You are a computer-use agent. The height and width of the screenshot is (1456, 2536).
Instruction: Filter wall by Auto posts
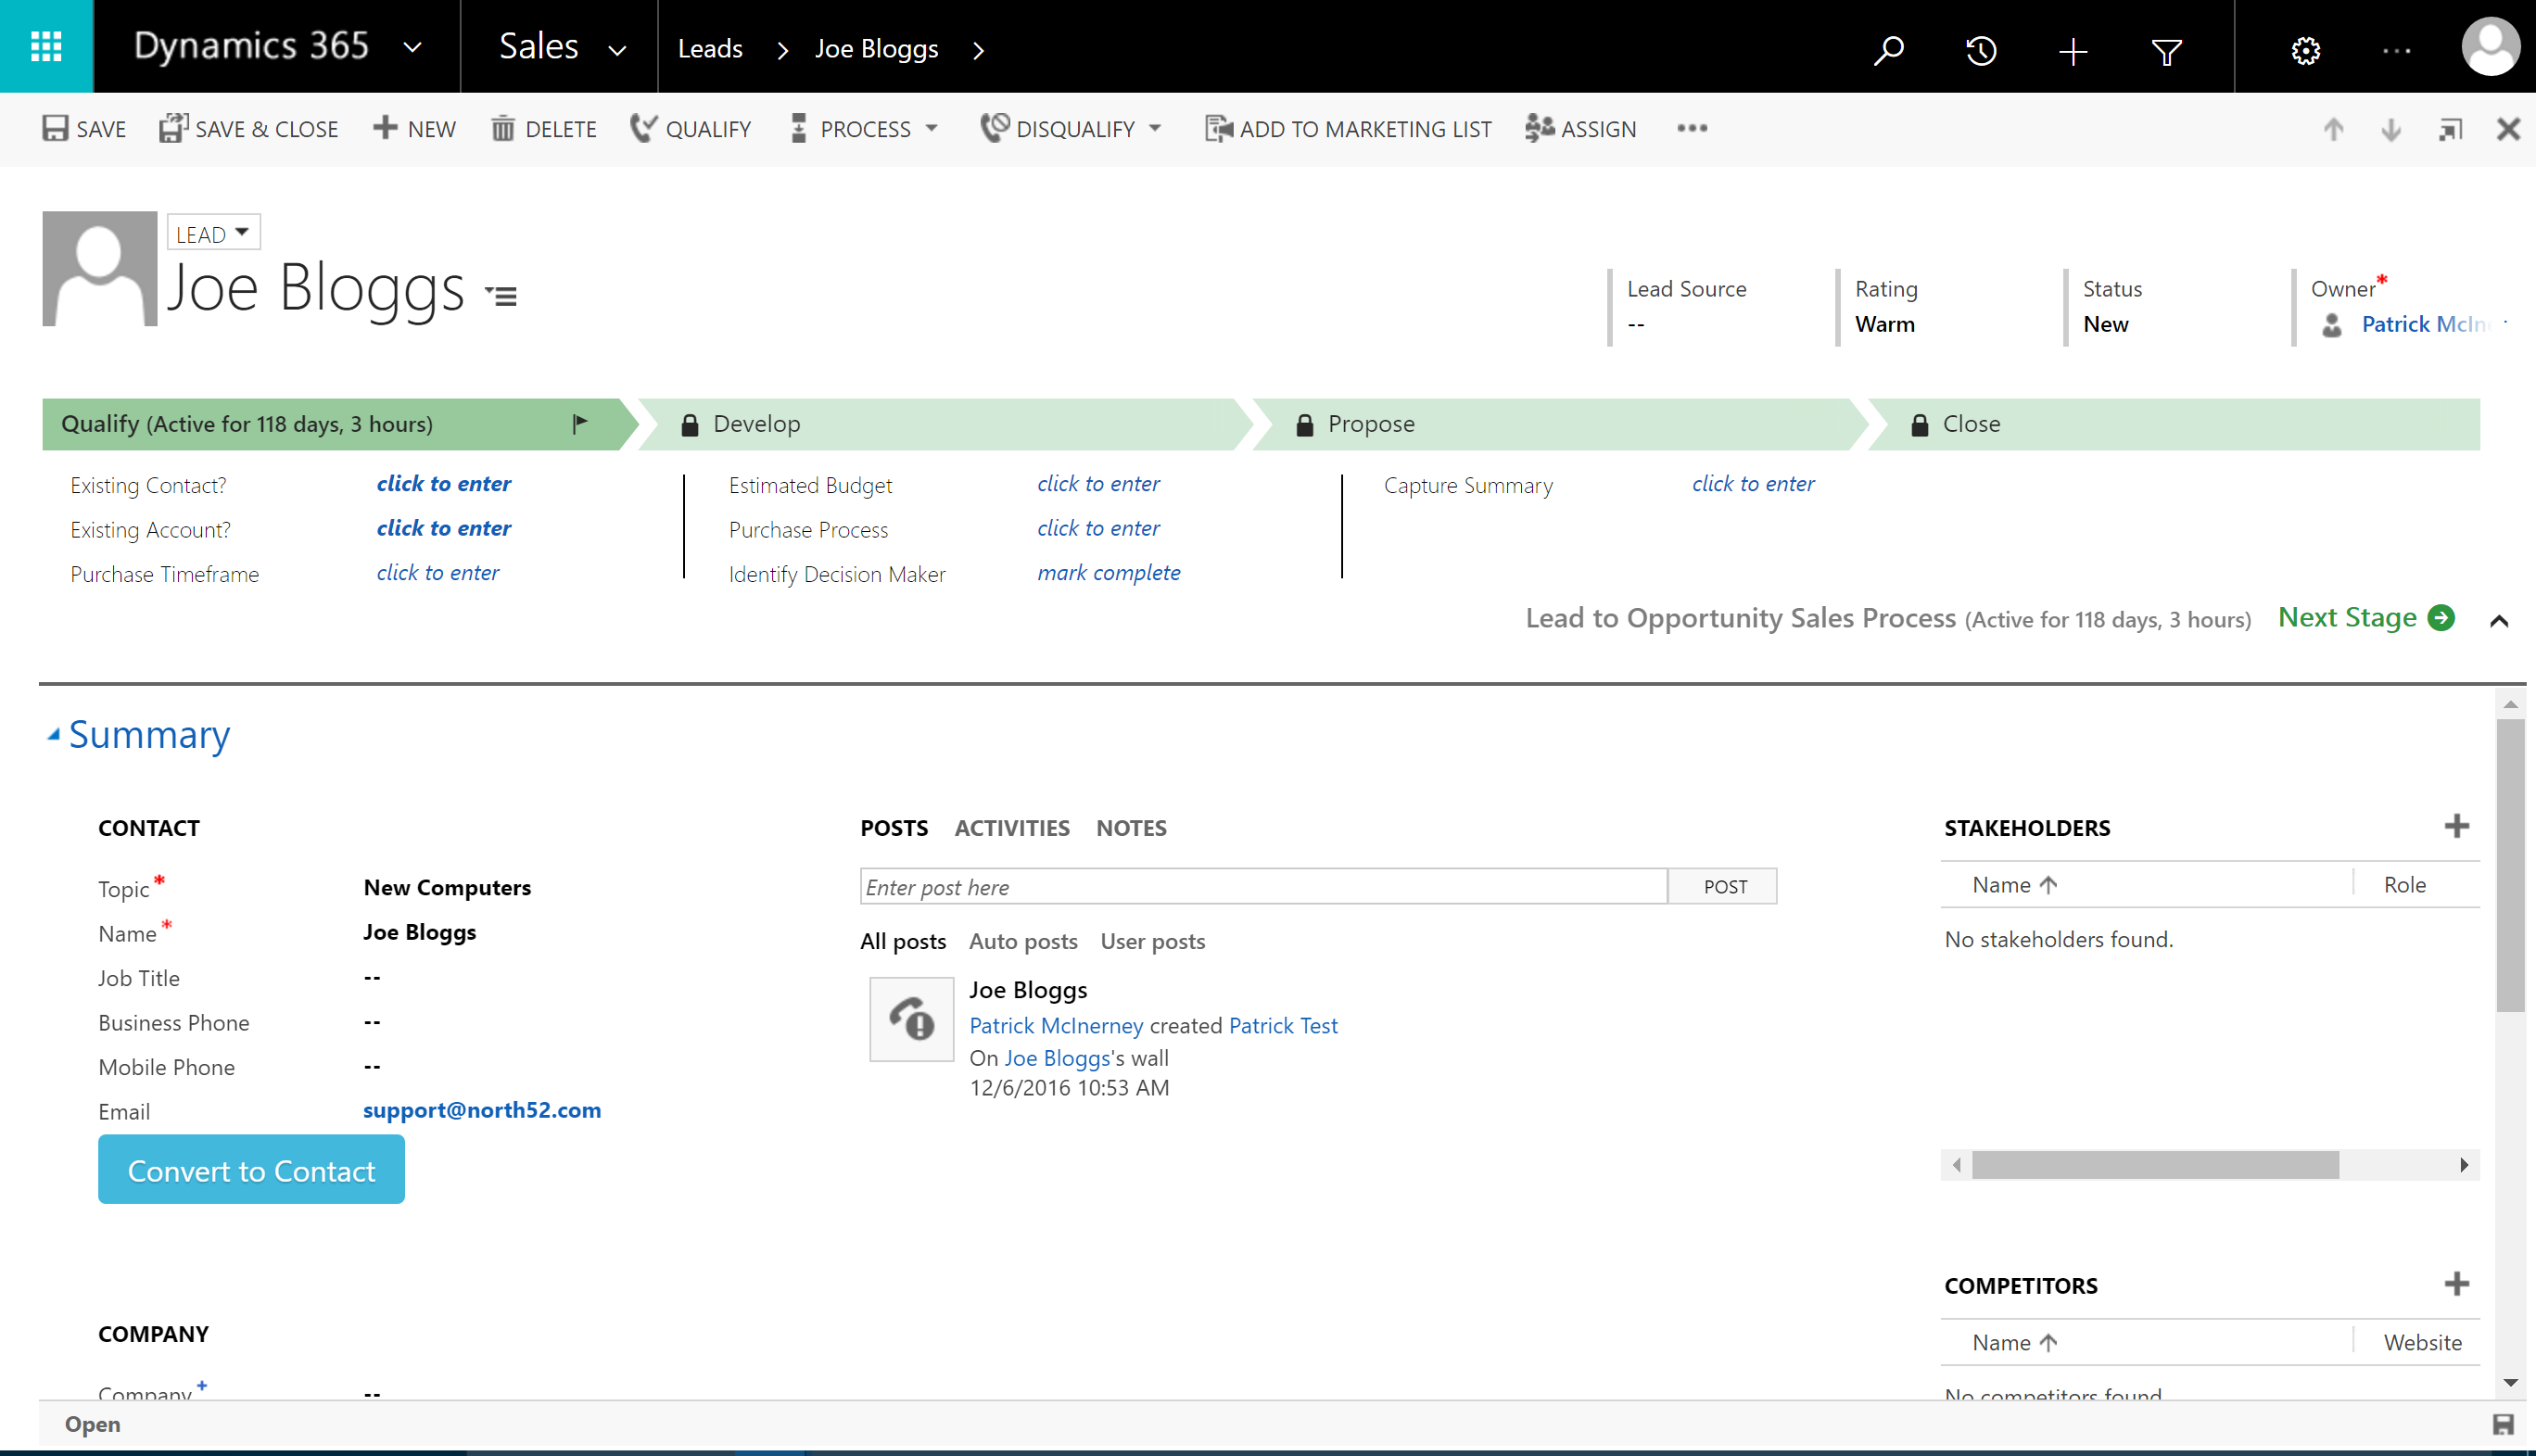click(x=1023, y=941)
